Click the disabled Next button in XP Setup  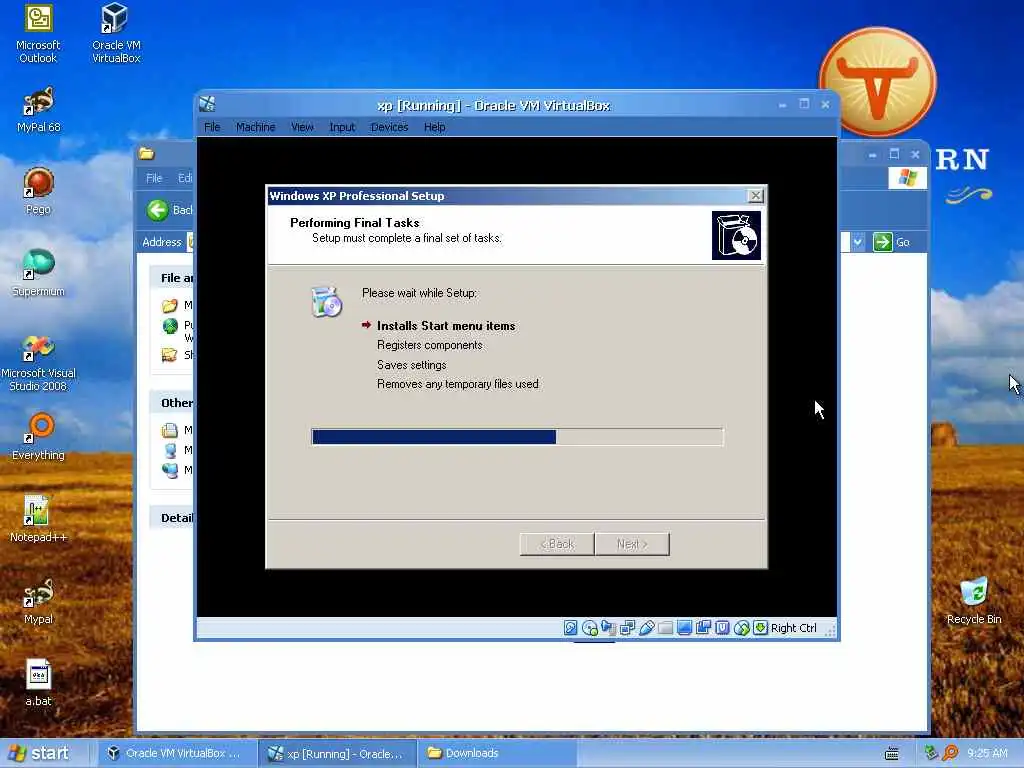coord(632,544)
